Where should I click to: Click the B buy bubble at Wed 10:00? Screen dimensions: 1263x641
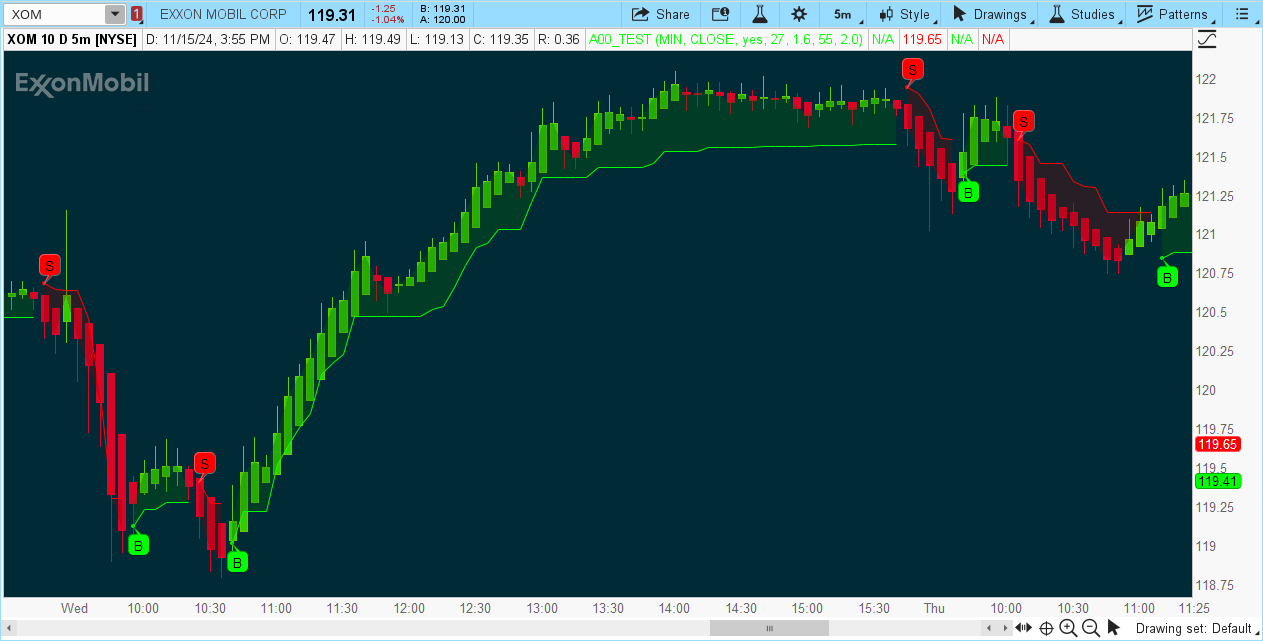tap(139, 545)
